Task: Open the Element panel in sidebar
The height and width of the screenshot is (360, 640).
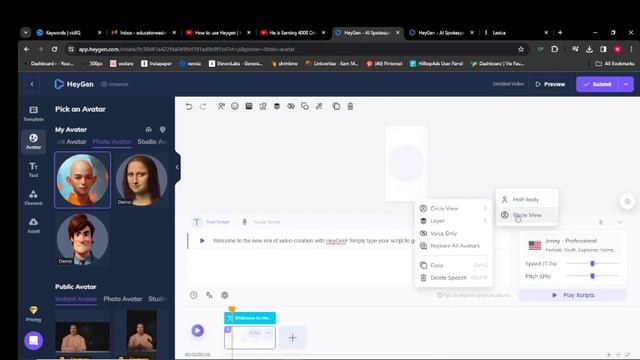Action: click(33, 197)
